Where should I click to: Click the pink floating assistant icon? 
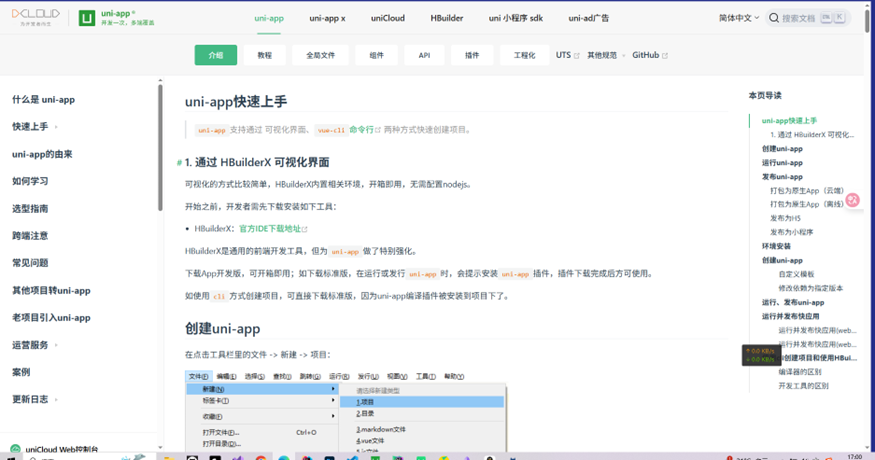853,200
